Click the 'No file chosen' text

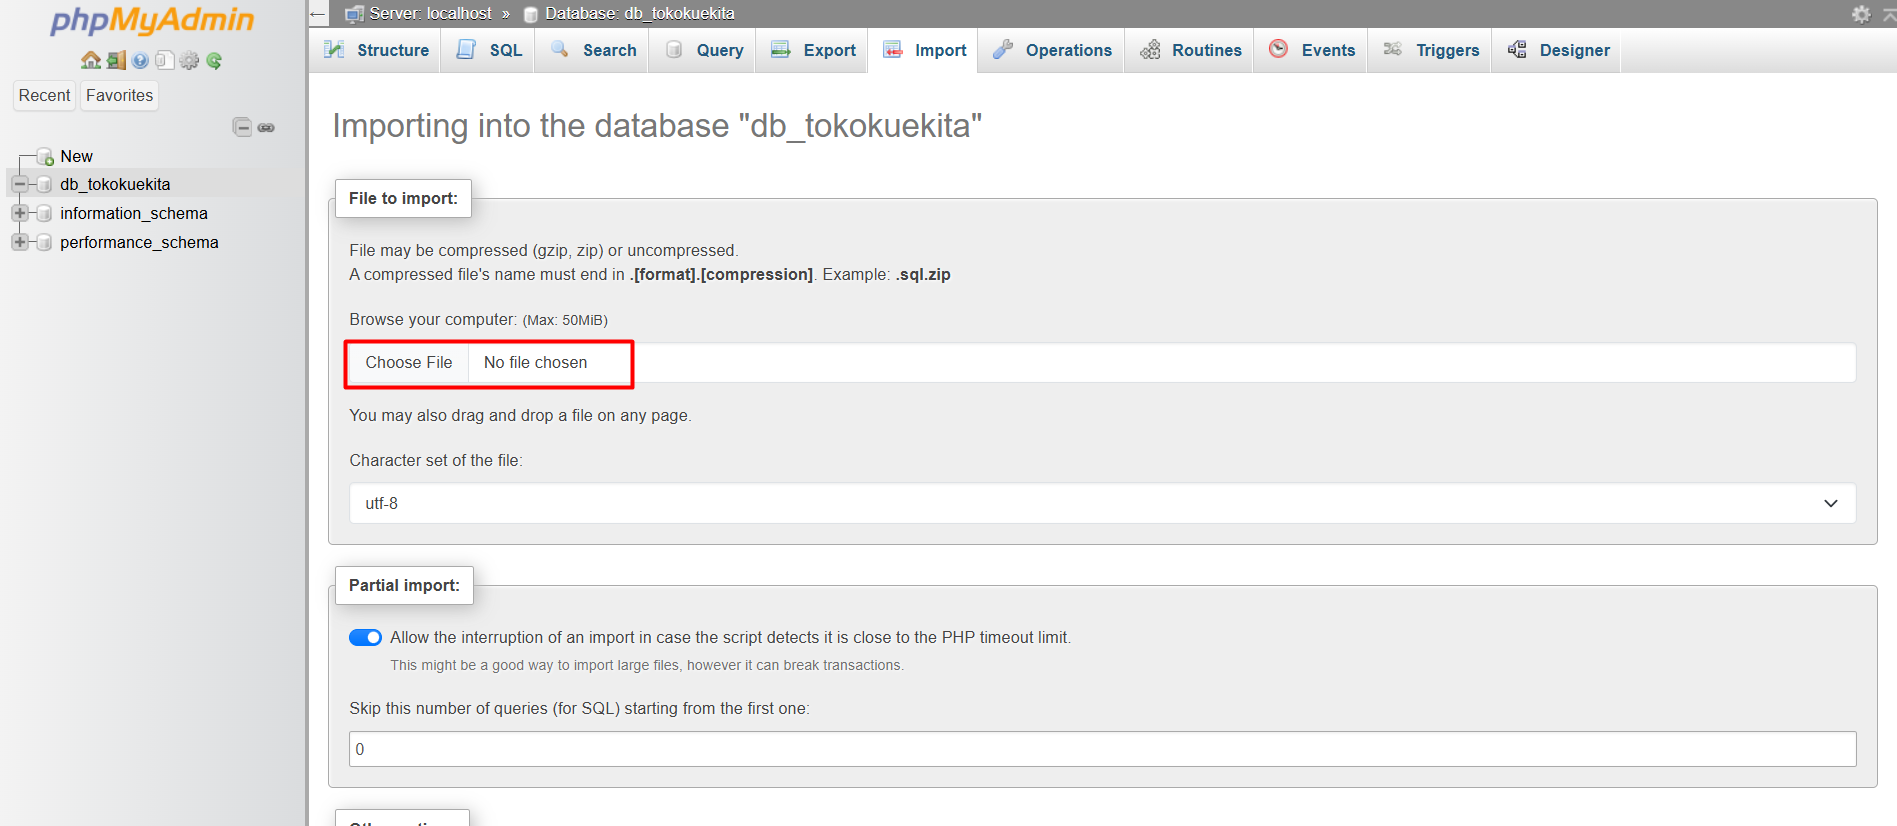coord(535,363)
